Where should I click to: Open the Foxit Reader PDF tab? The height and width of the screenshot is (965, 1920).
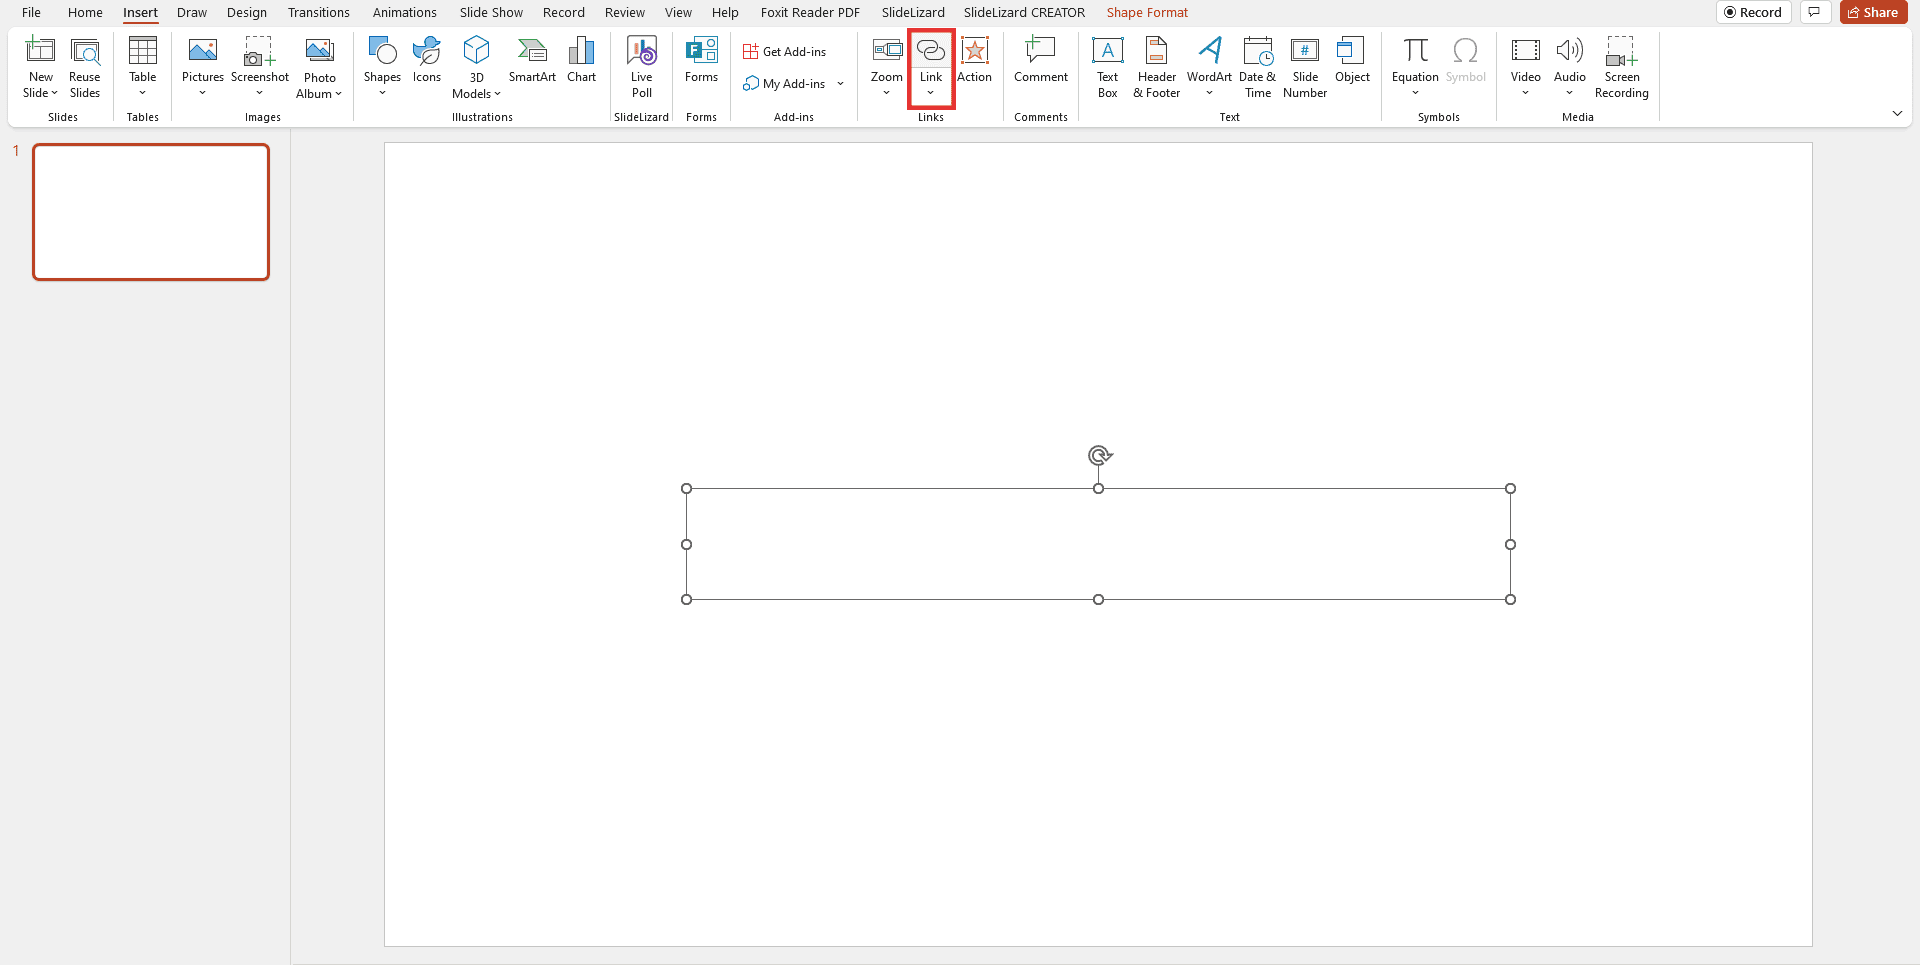tap(810, 13)
